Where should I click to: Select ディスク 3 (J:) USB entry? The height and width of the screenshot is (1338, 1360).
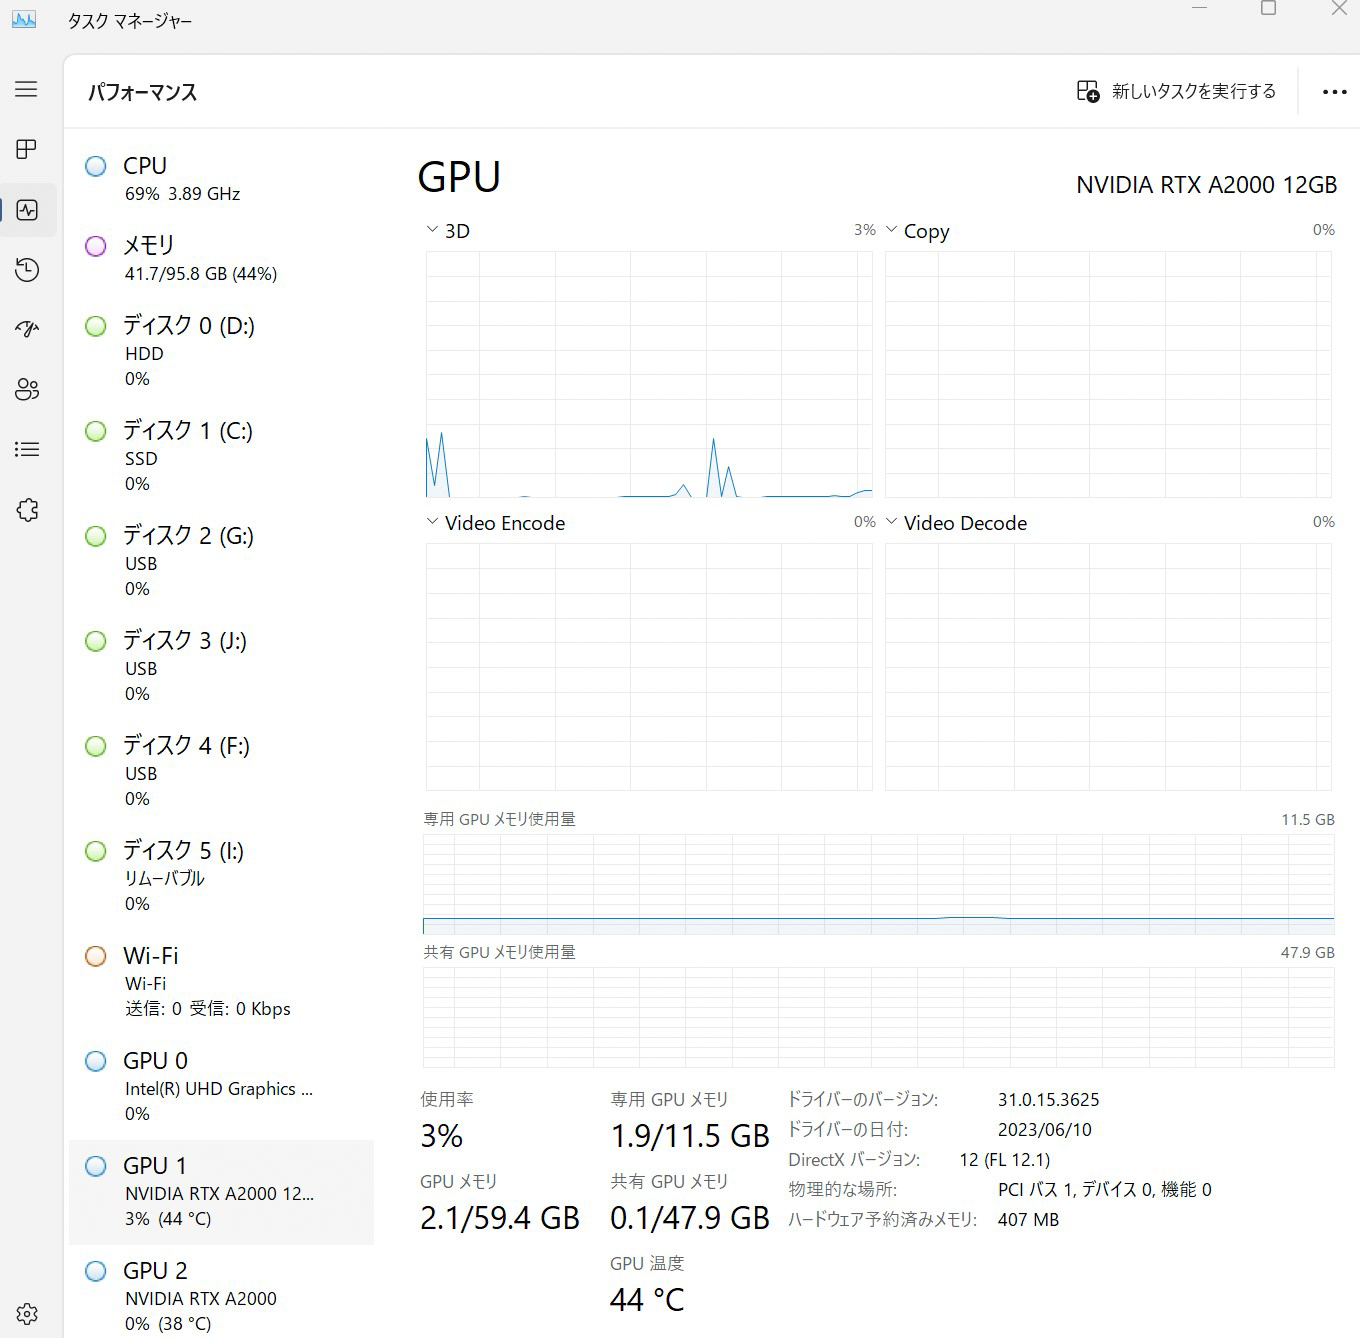[221, 666]
